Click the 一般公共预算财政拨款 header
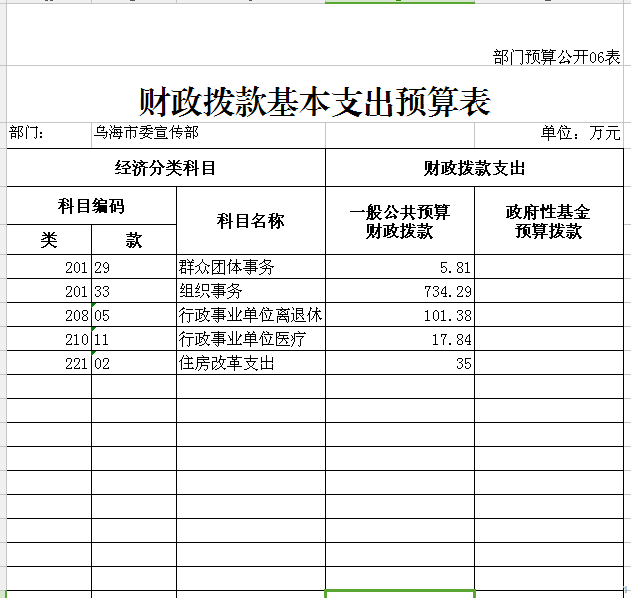 (400, 221)
